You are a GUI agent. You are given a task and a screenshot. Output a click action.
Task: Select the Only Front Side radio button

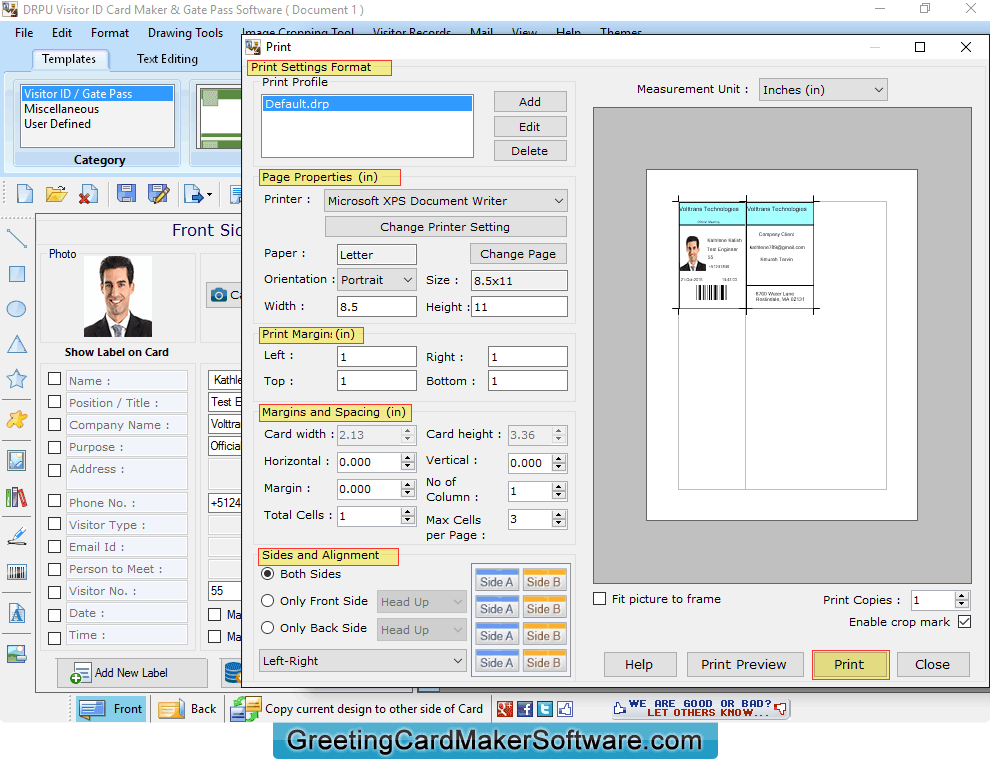(x=268, y=601)
